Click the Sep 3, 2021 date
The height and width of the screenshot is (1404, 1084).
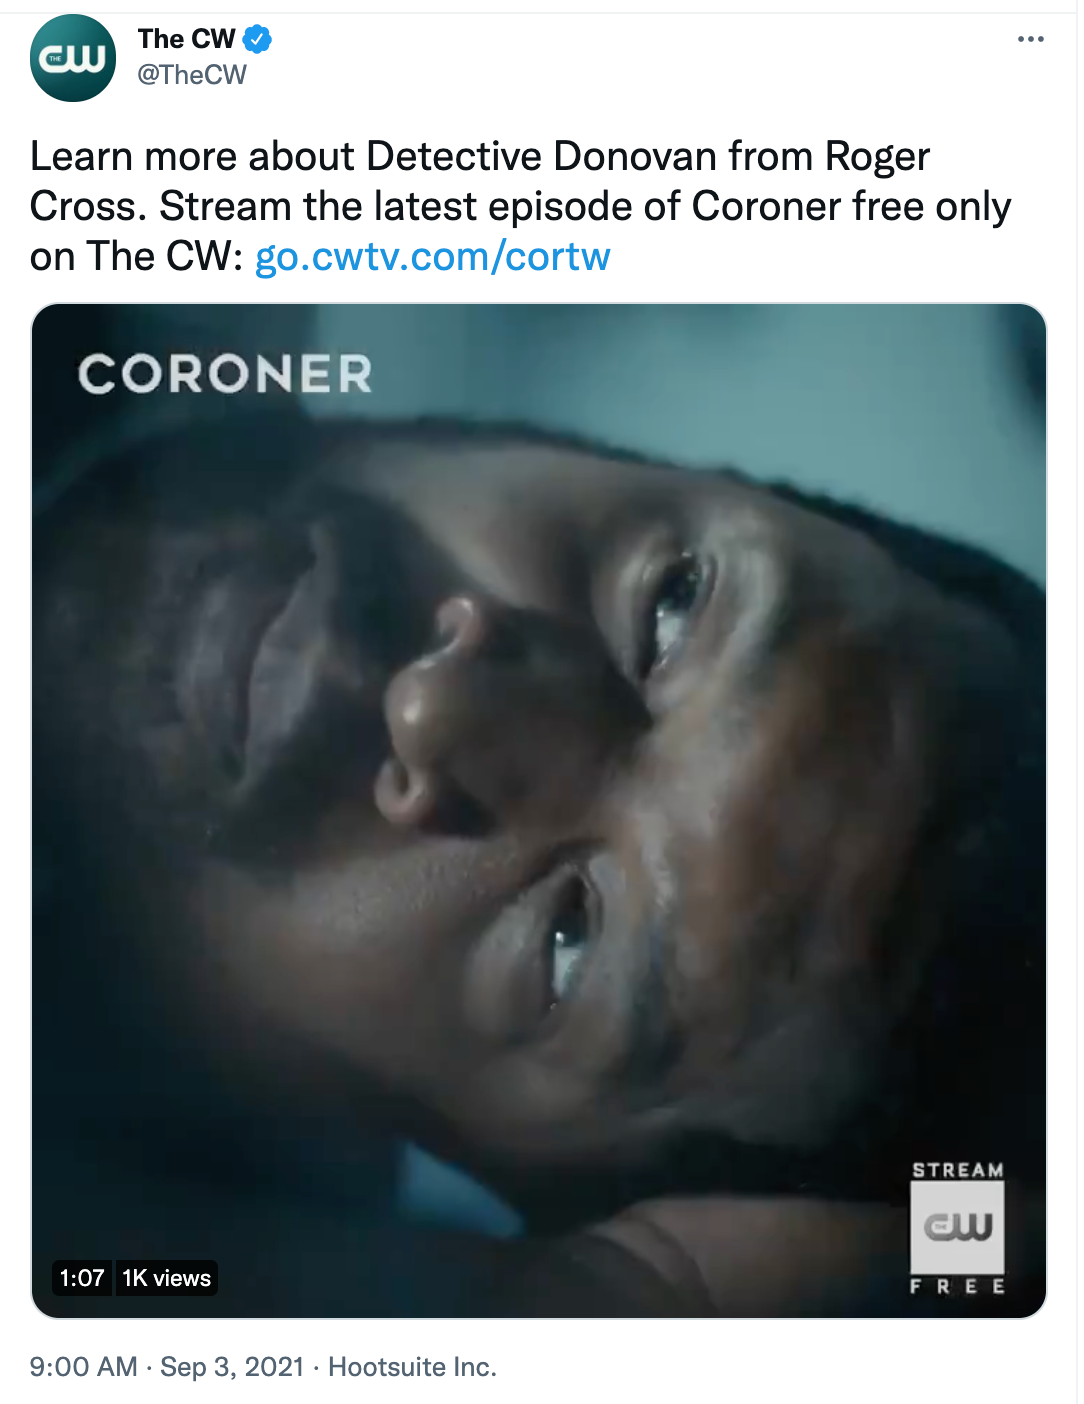tap(232, 1367)
